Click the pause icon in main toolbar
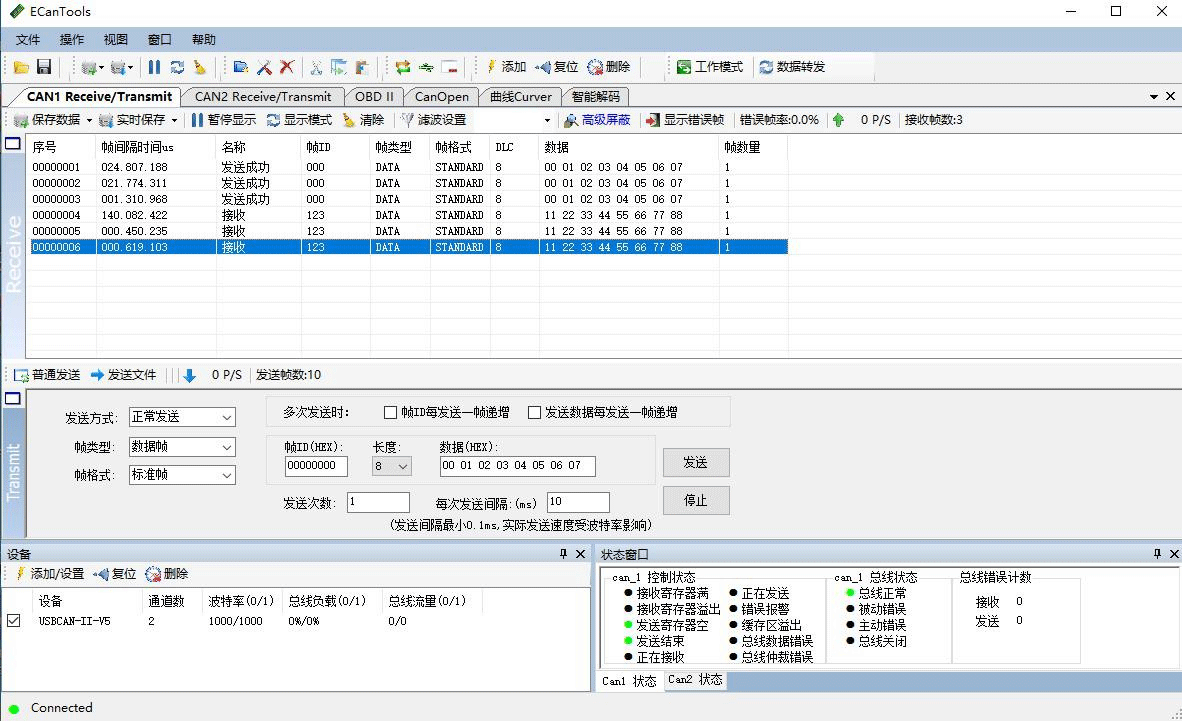Screen dimensions: 1182x721 tap(154, 67)
